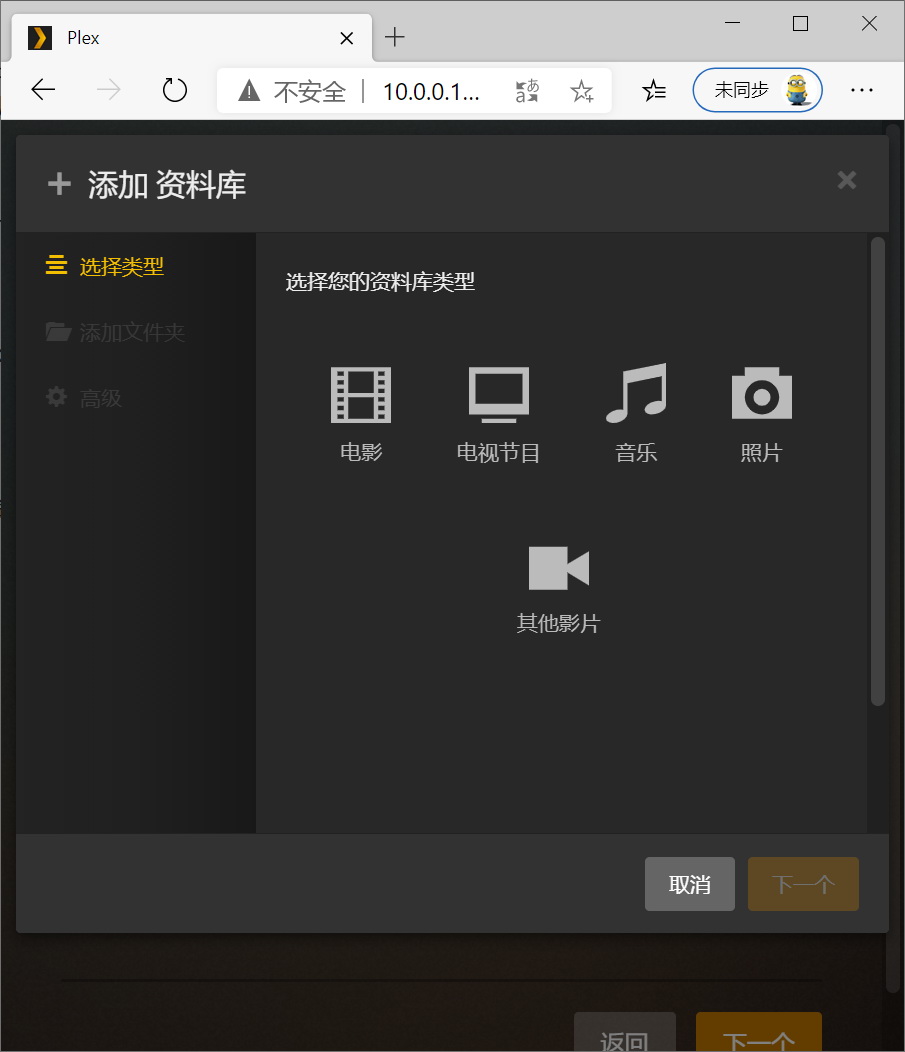
Task: Add page to favorites with star icon
Action: pyautogui.click(x=582, y=91)
